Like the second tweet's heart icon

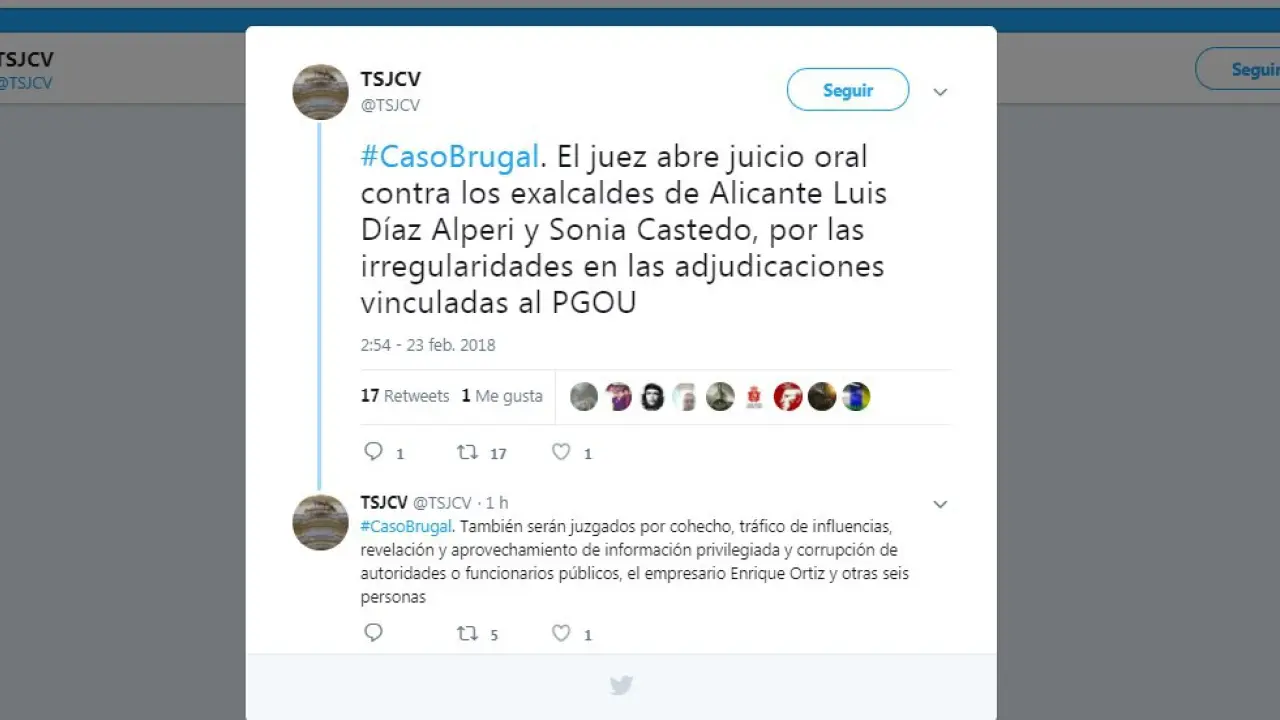point(561,633)
